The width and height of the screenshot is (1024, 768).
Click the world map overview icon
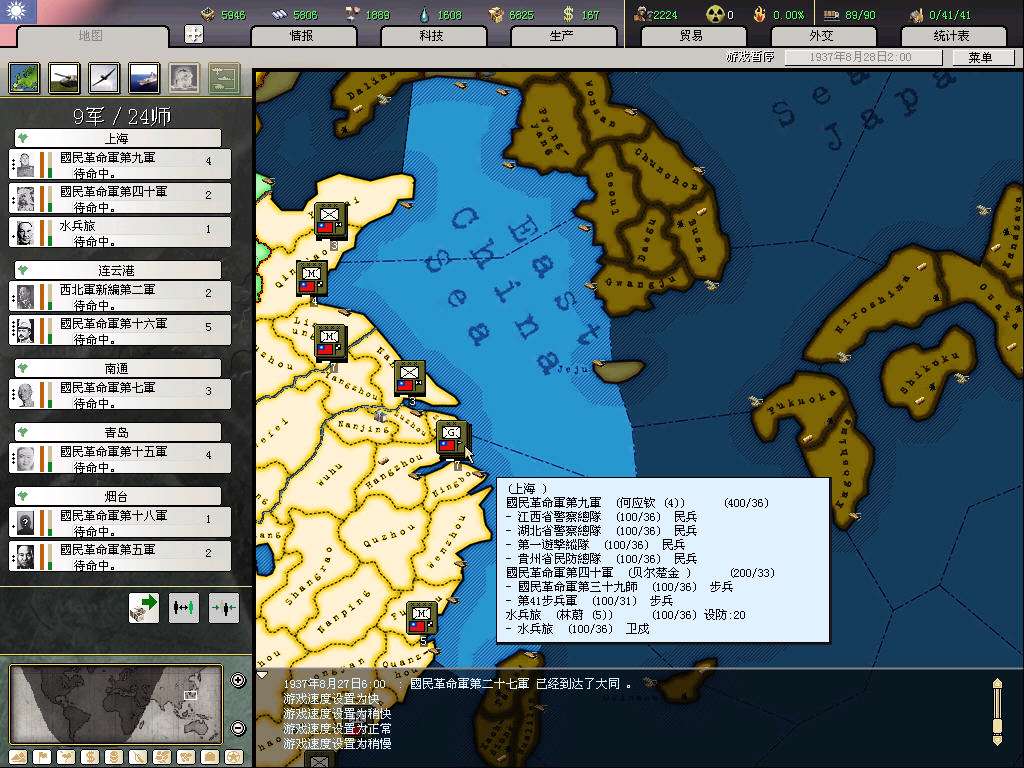point(24,78)
